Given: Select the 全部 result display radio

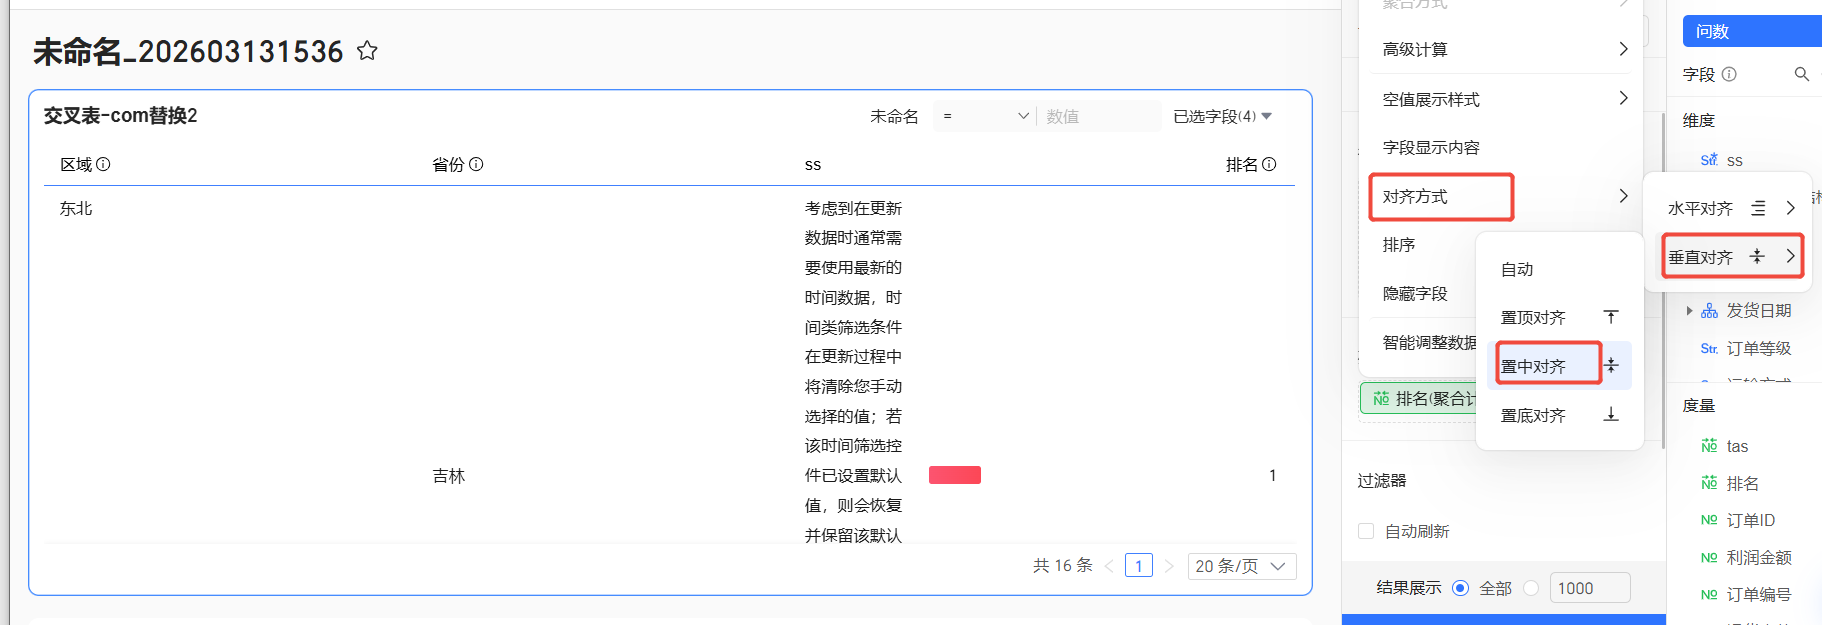Looking at the screenshot, I should [1460, 588].
